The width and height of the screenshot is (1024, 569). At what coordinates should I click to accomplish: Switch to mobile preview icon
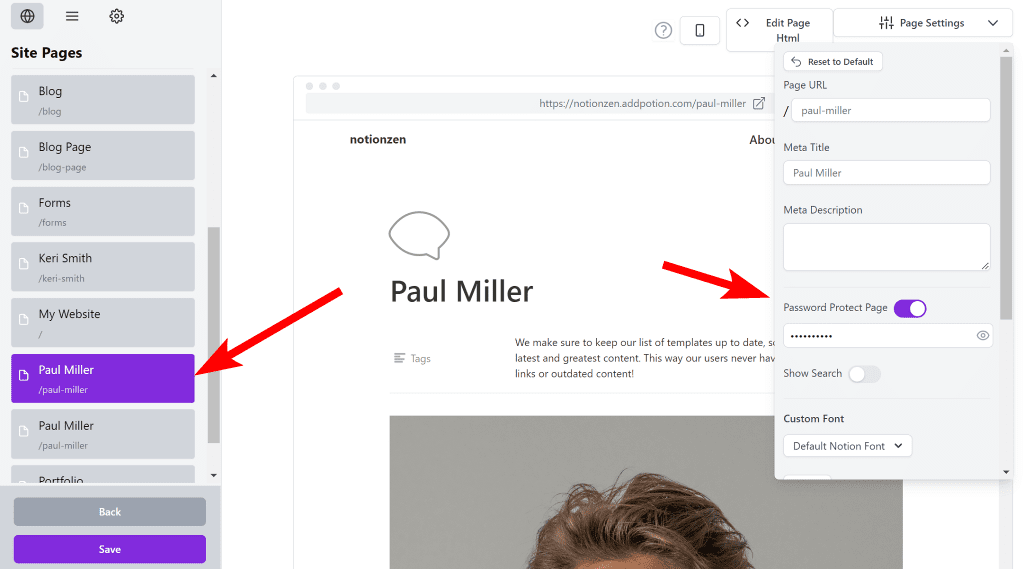700,31
